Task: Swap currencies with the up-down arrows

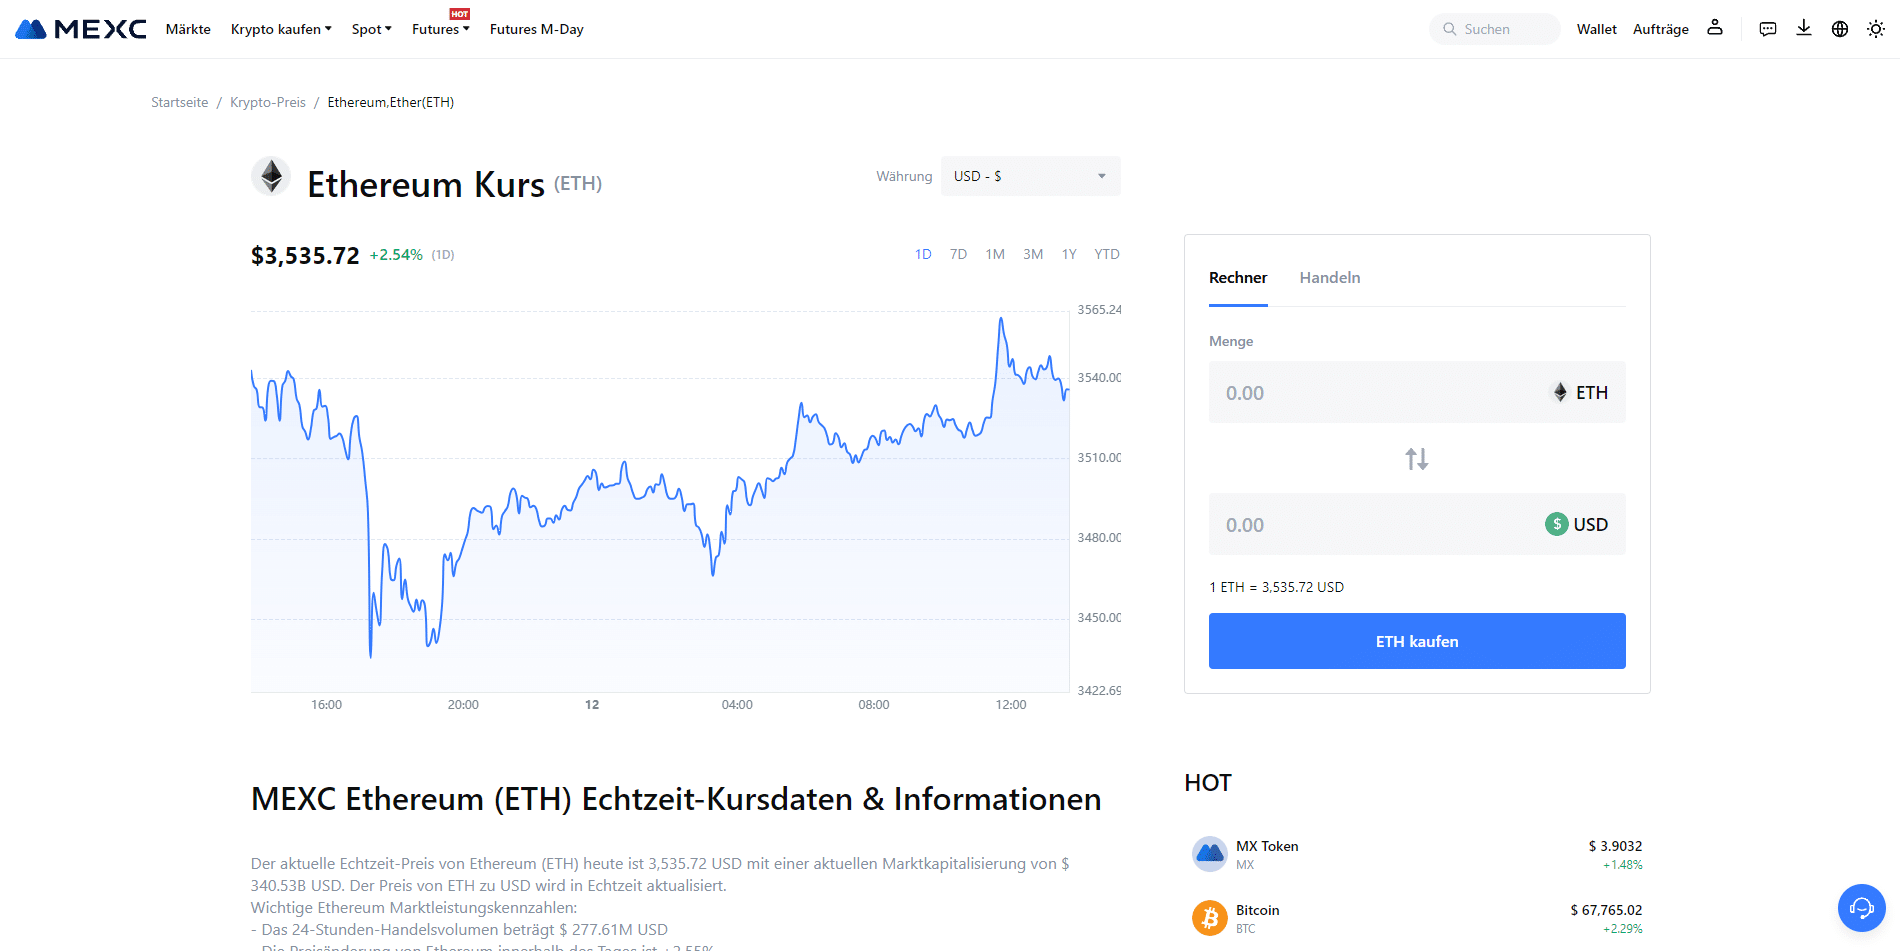Action: (x=1417, y=459)
